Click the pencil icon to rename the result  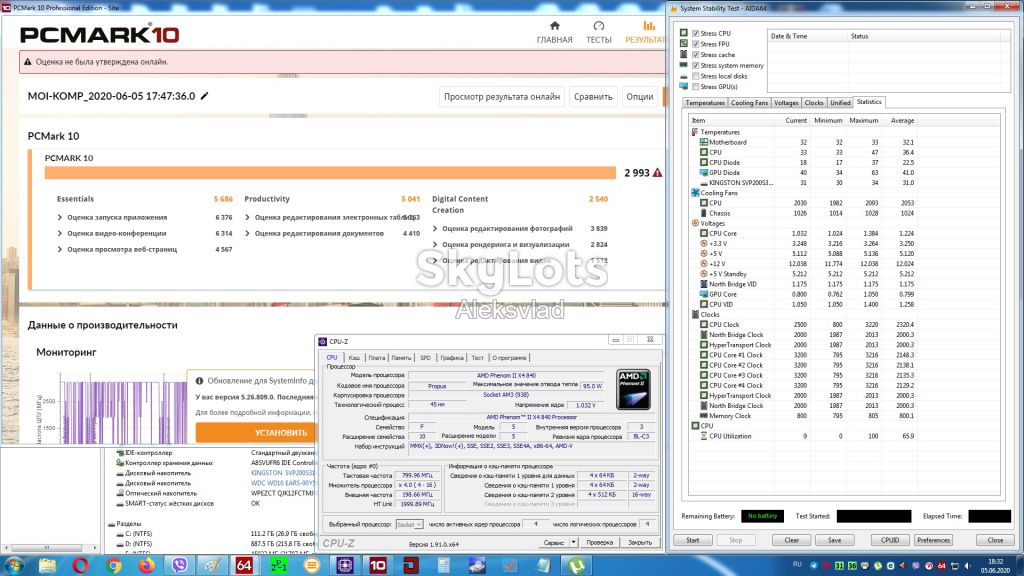tap(204, 96)
